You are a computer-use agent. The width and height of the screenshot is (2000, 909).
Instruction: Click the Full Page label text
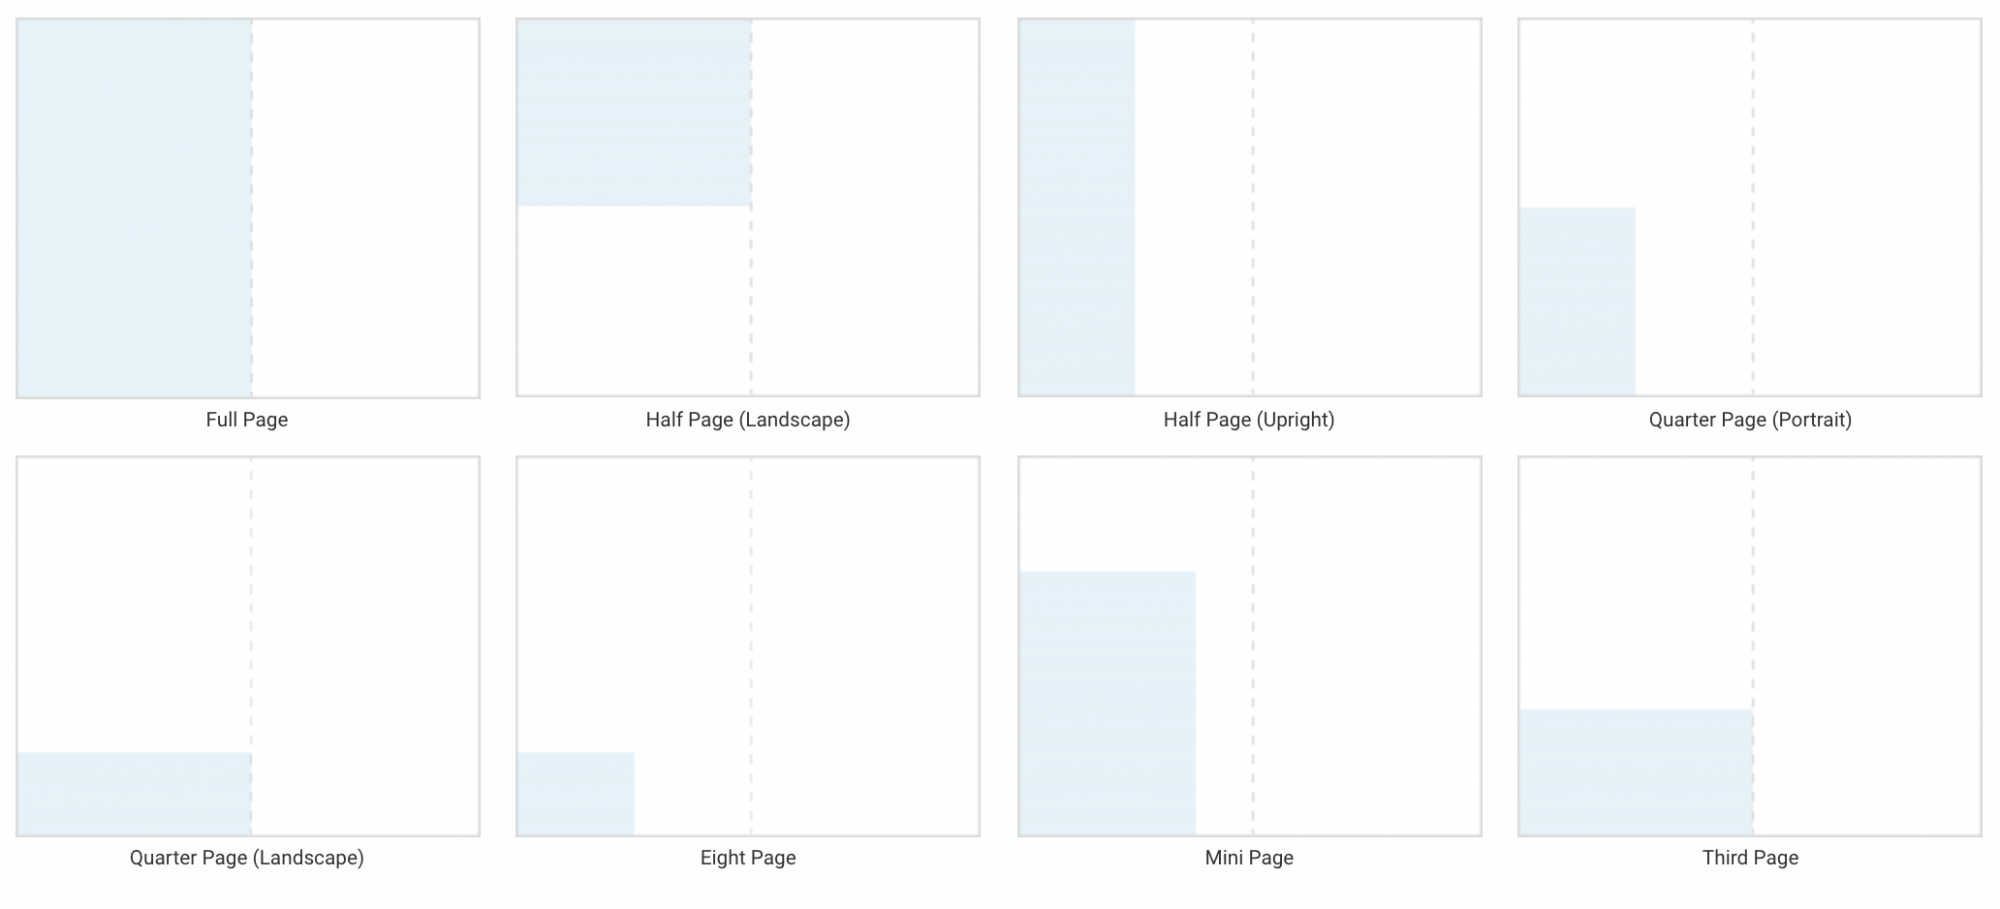tap(247, 420)
